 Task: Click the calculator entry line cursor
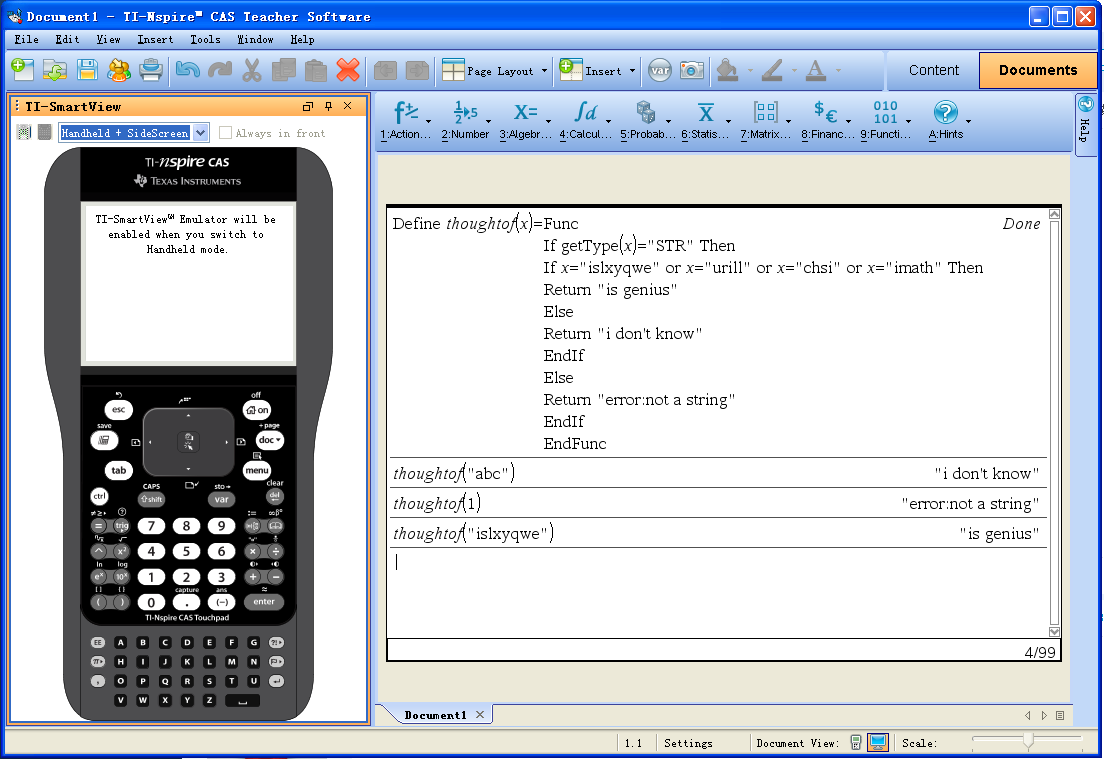click(x=397, y=561)
